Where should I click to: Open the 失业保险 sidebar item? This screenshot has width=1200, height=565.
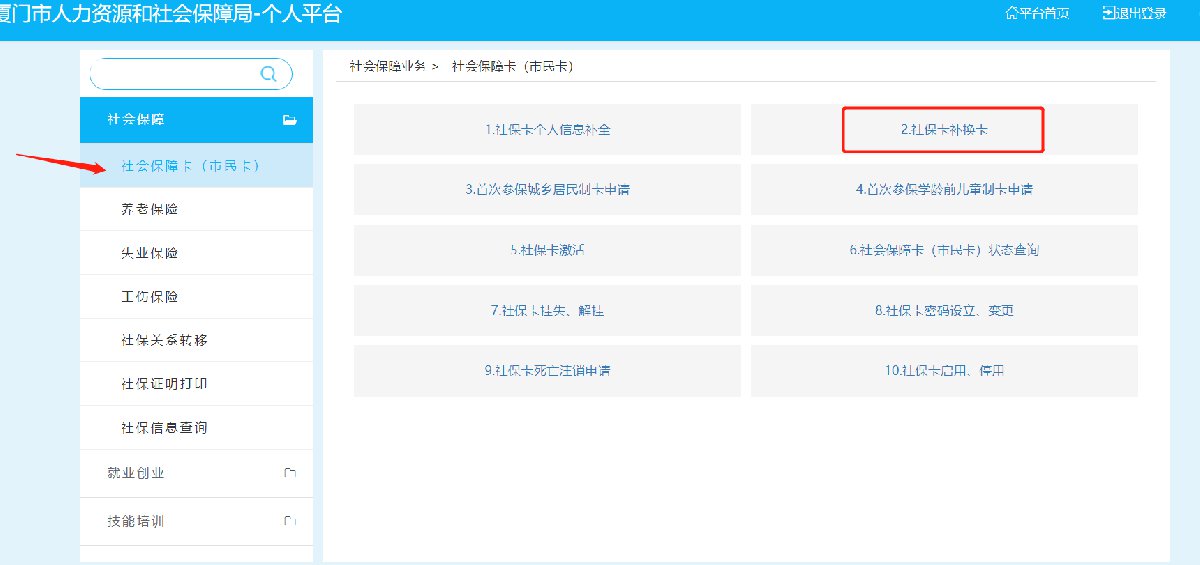point(150,253)
